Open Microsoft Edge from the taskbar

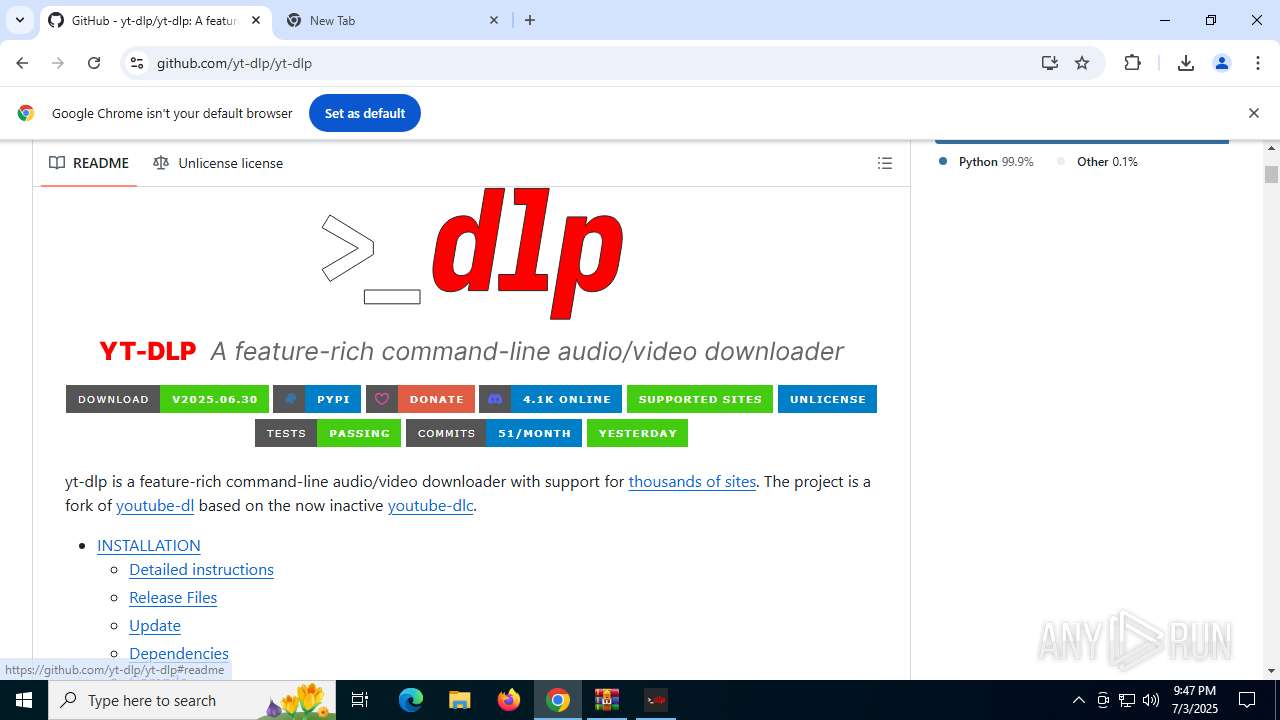pyautogui.click(x=411, y=700)
